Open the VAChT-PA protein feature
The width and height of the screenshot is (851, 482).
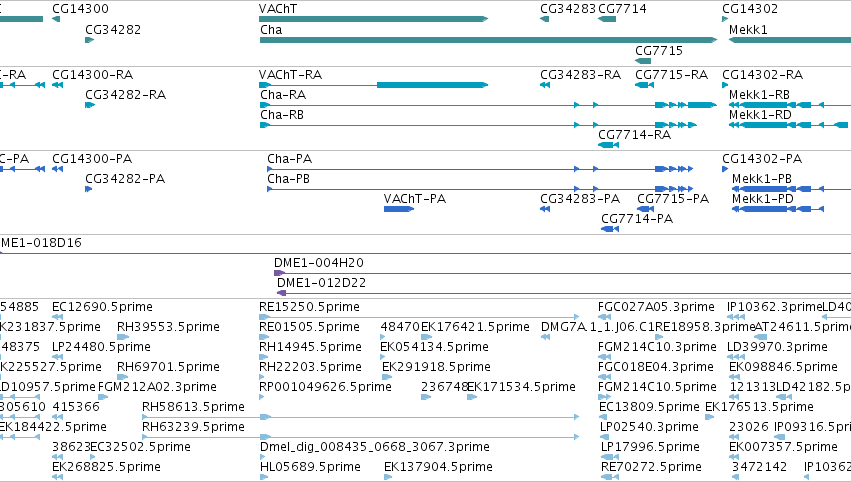(x=398, y=209)
